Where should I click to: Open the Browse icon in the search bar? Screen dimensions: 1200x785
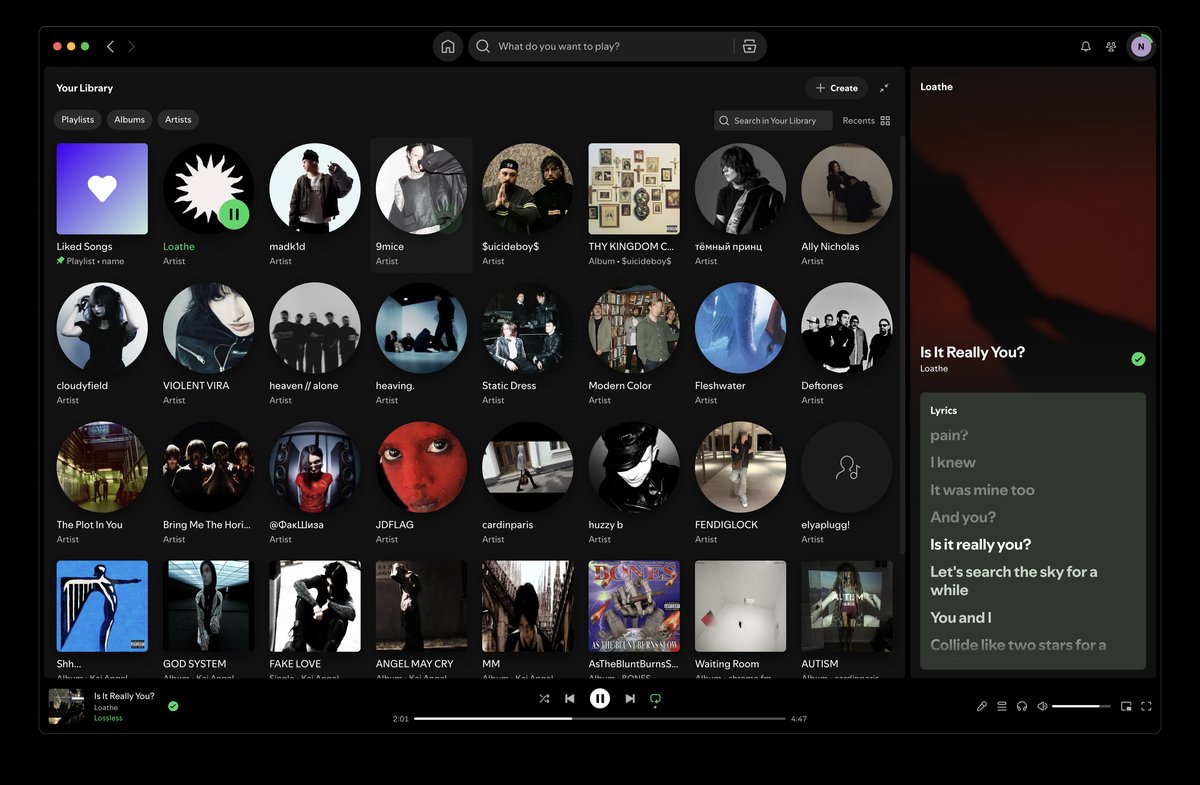tap(750, 46)
